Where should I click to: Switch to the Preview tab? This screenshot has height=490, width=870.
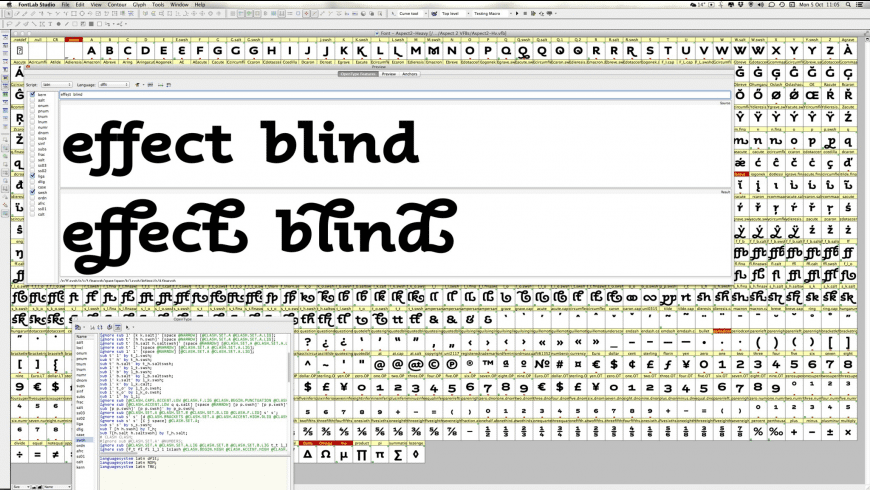tap(388, 74)
